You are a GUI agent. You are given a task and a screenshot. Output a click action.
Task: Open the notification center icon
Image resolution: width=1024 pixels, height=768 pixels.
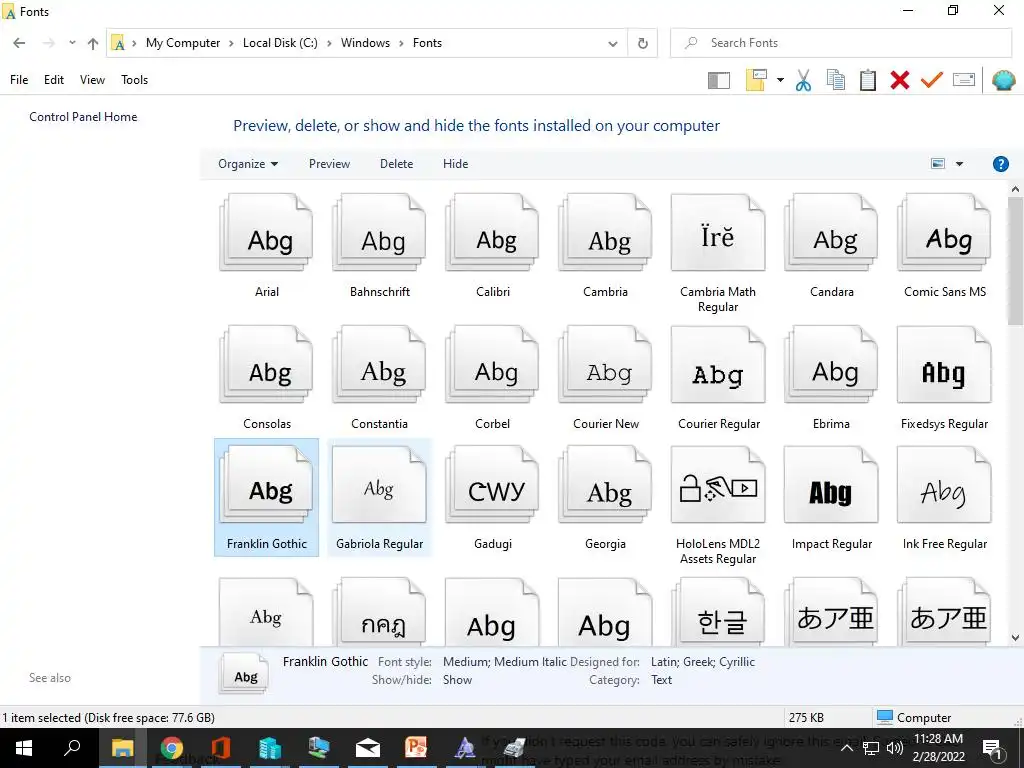click(x=993, y=748)
